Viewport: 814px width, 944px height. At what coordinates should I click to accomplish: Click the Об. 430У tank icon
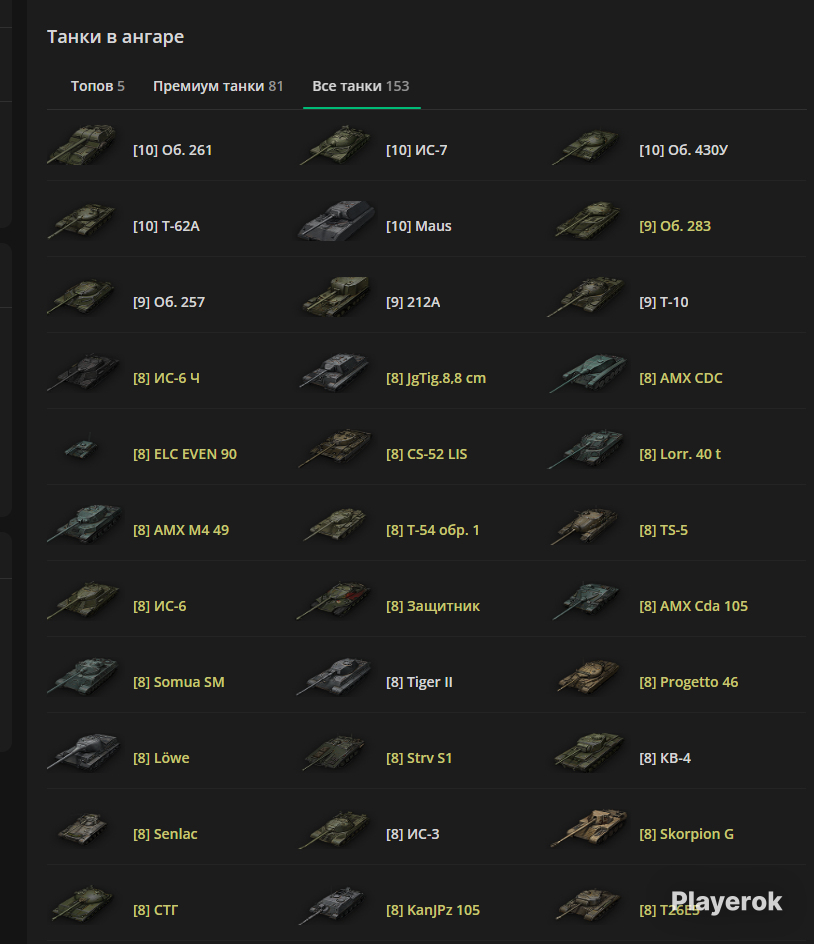click(588, 146)
